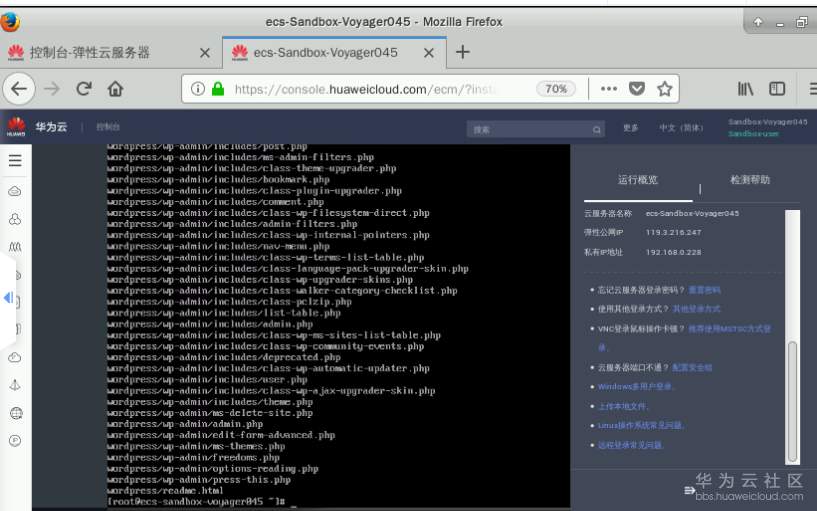Open the page actions three-dot menu
Image resolution: width=817 pixels, height=511 pixels.
pos(609,89)
